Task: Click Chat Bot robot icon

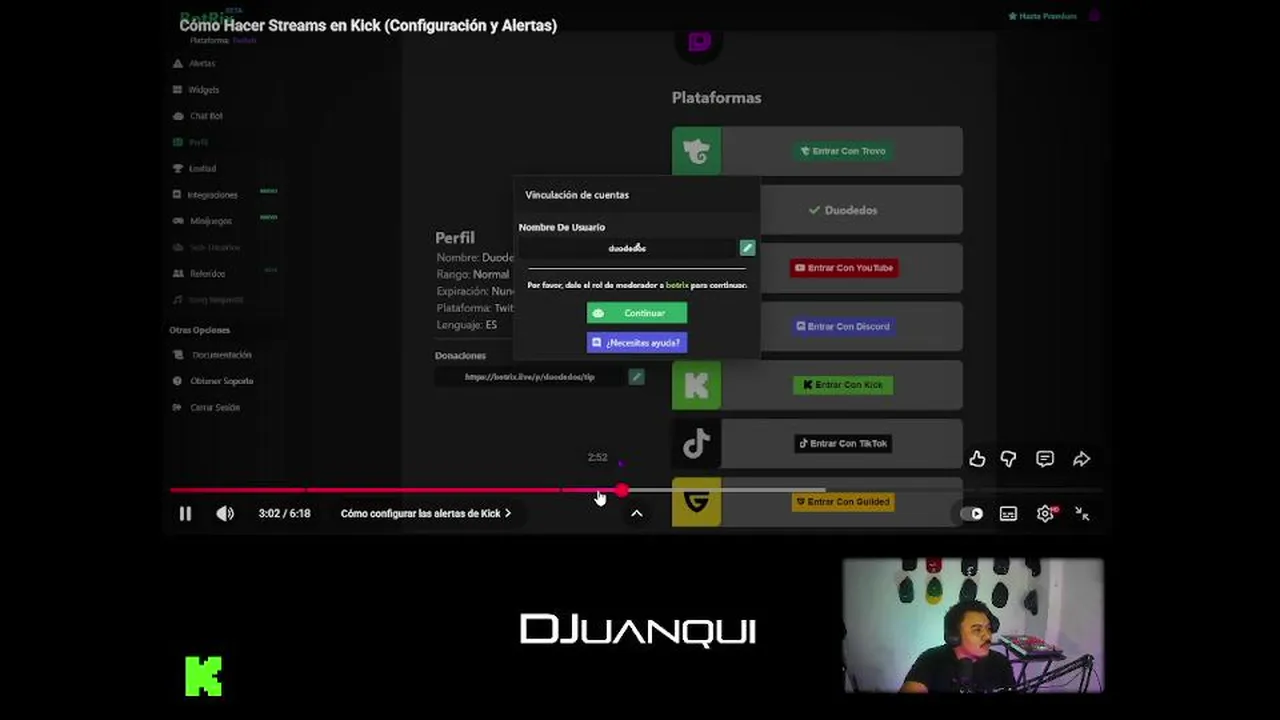Action: coord(177,116)
